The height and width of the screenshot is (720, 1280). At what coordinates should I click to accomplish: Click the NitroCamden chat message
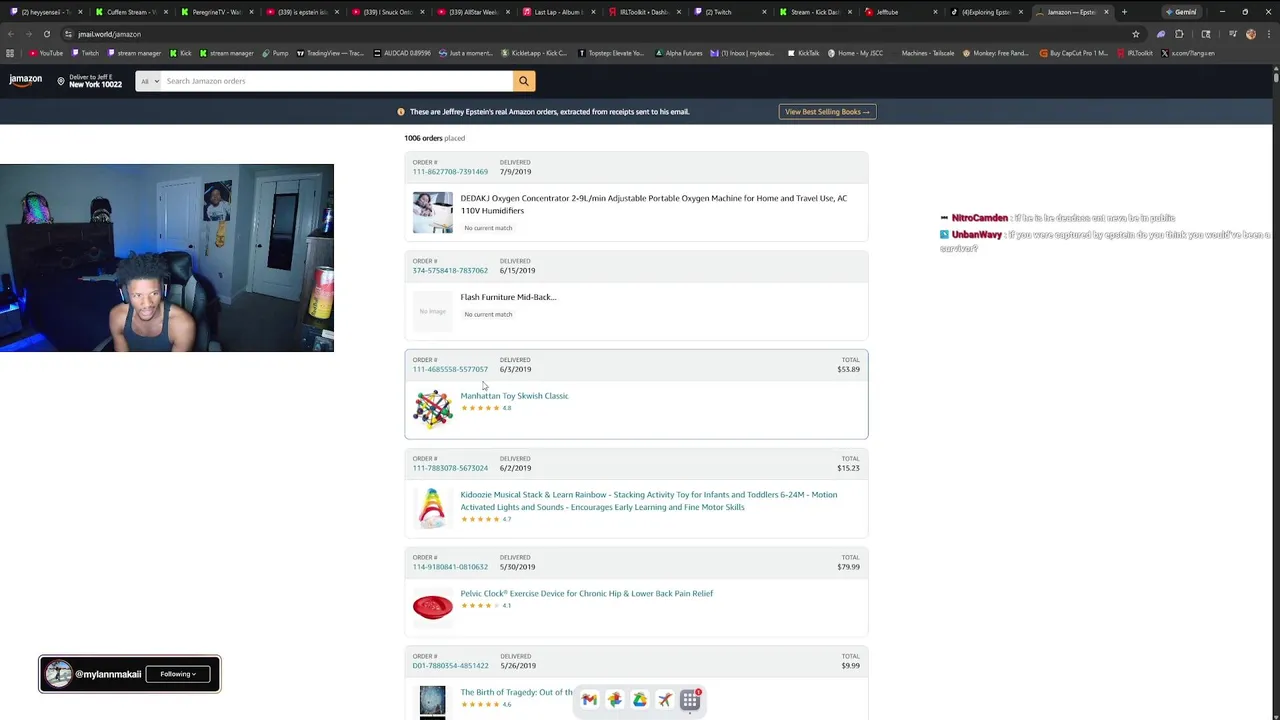[1058, 218]
